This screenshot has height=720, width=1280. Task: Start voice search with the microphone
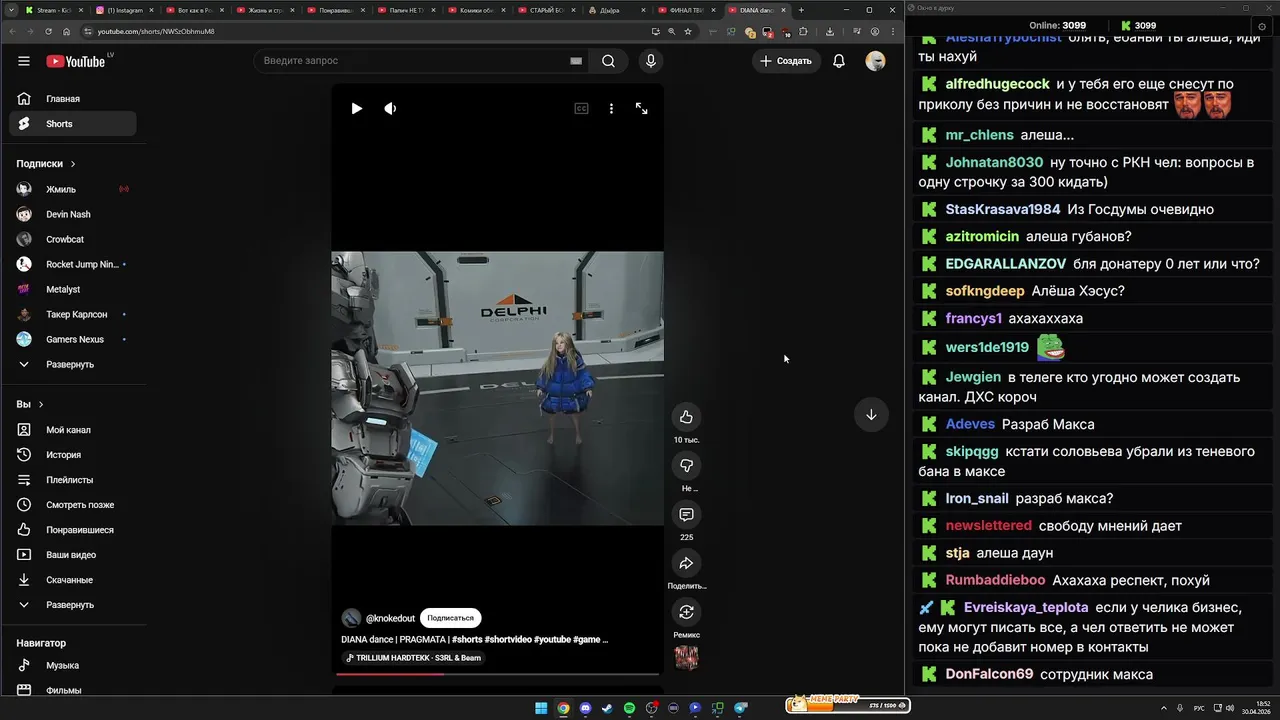coord(651,61)
